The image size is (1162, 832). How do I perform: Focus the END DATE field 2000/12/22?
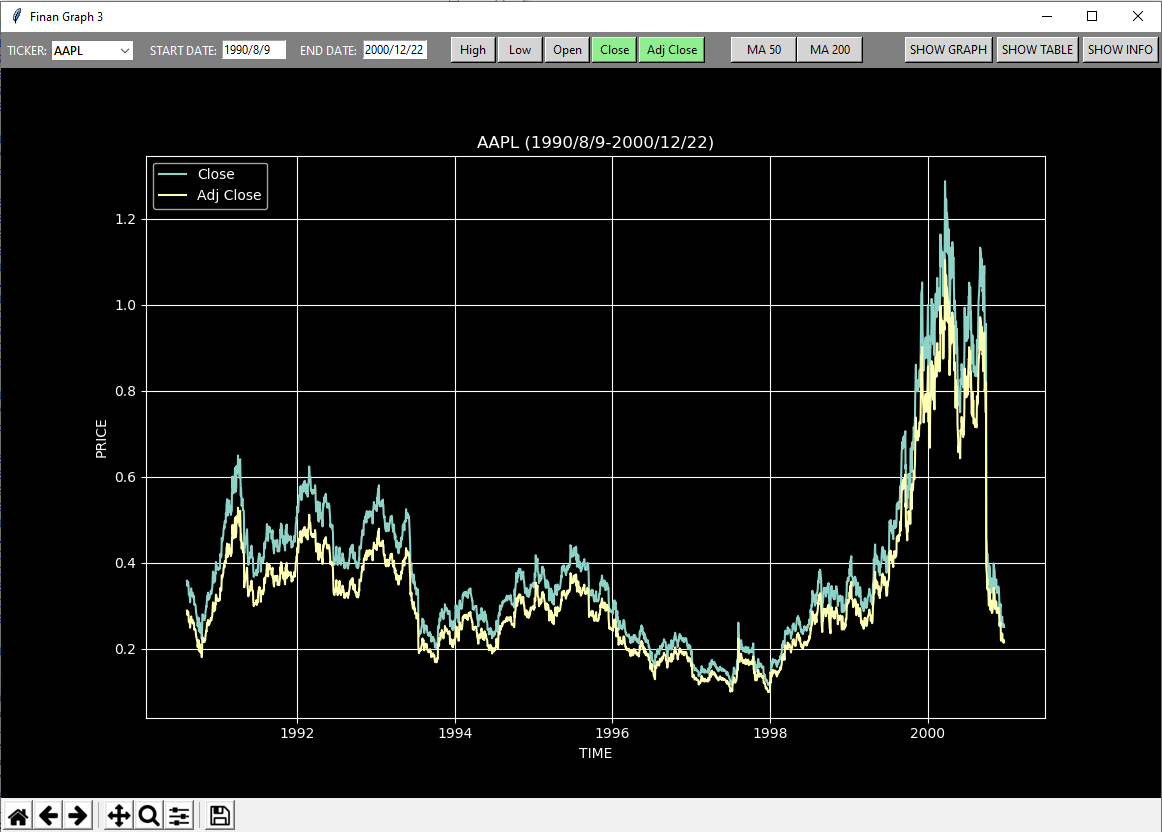point(395,50)
